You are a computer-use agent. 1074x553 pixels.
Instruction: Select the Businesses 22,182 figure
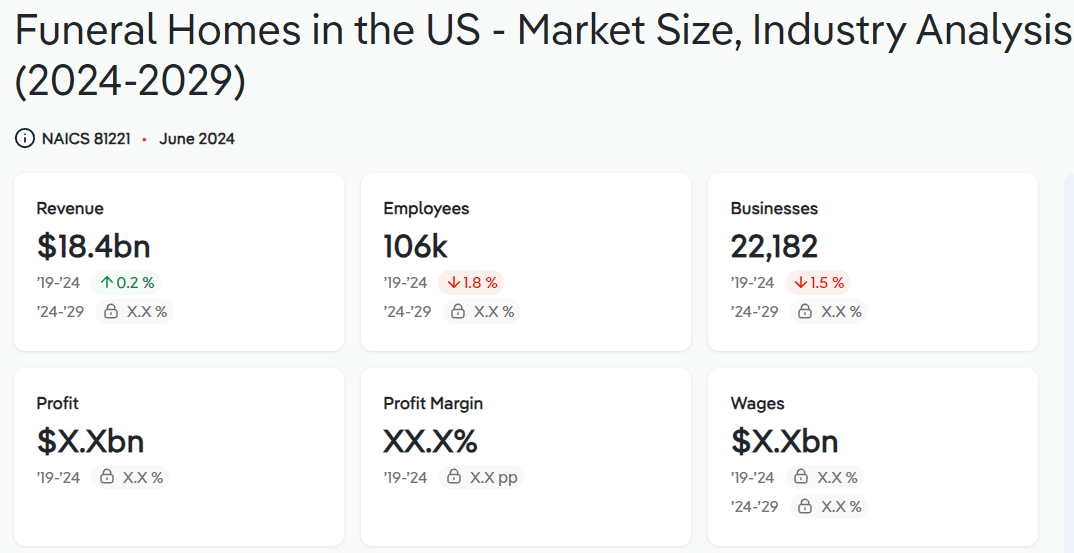click(774, 247)
